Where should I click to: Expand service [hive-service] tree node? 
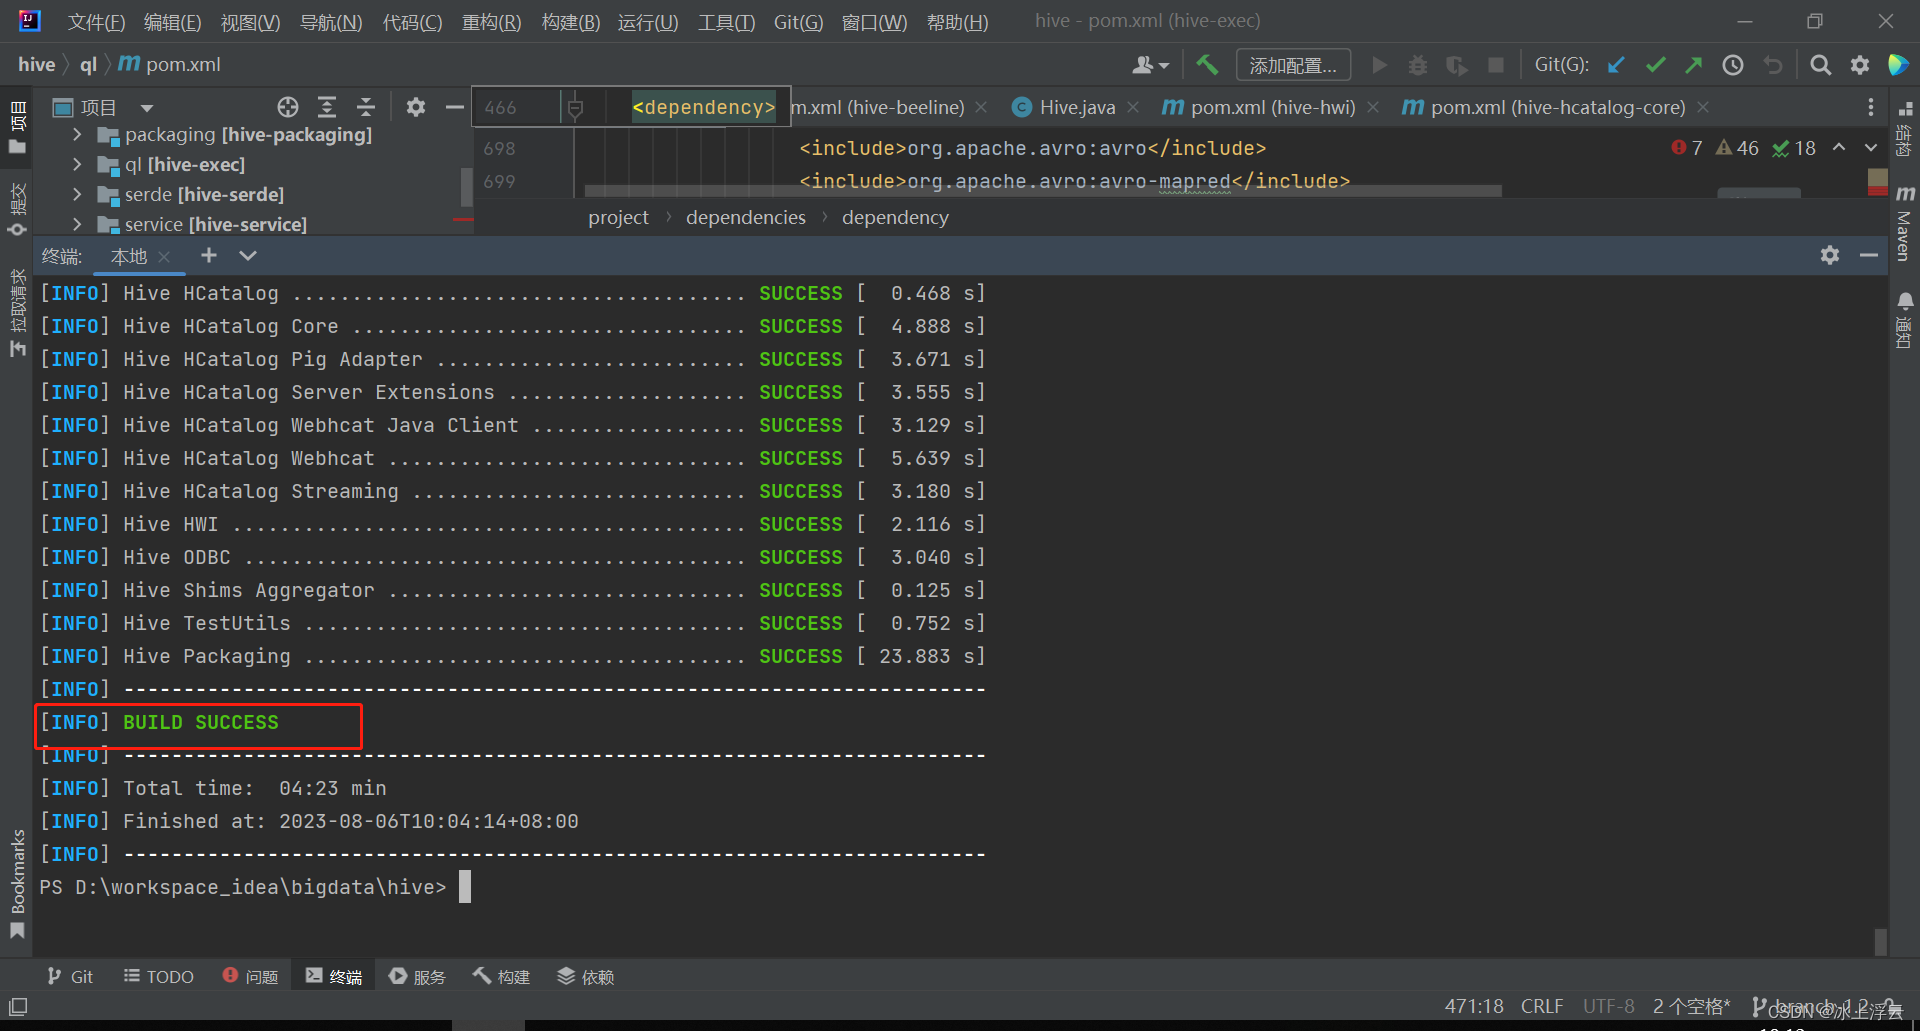tap(78, 224)
